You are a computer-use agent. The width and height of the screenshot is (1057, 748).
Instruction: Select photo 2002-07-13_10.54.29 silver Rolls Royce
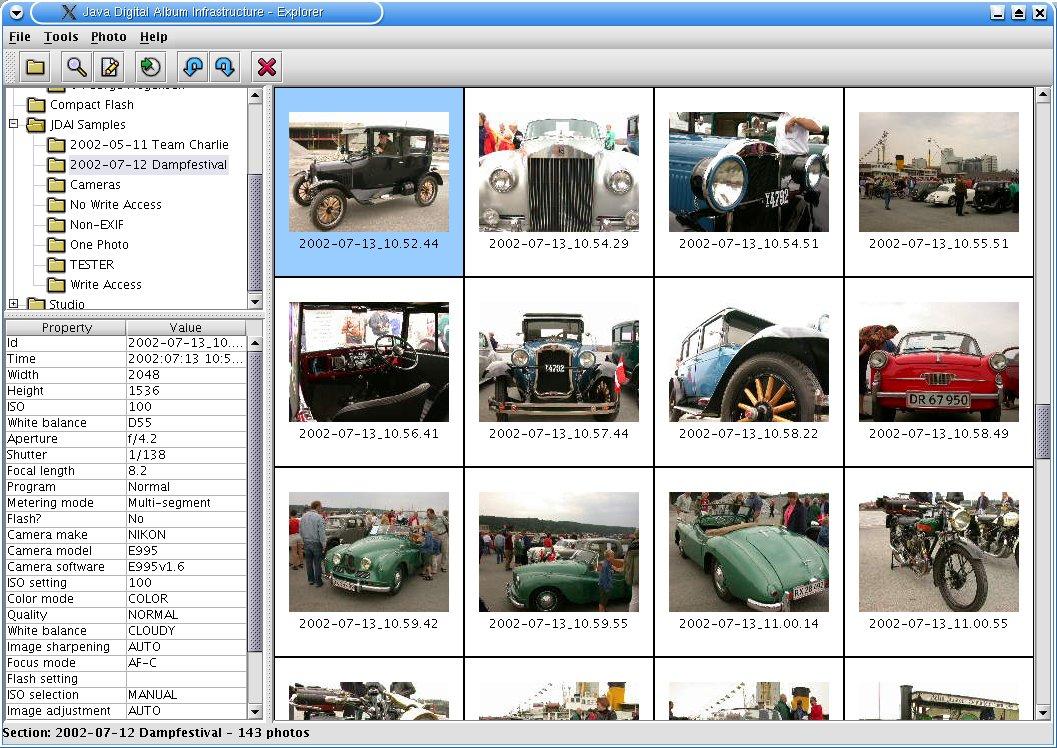pyautogui.click(x=559, y=182)
